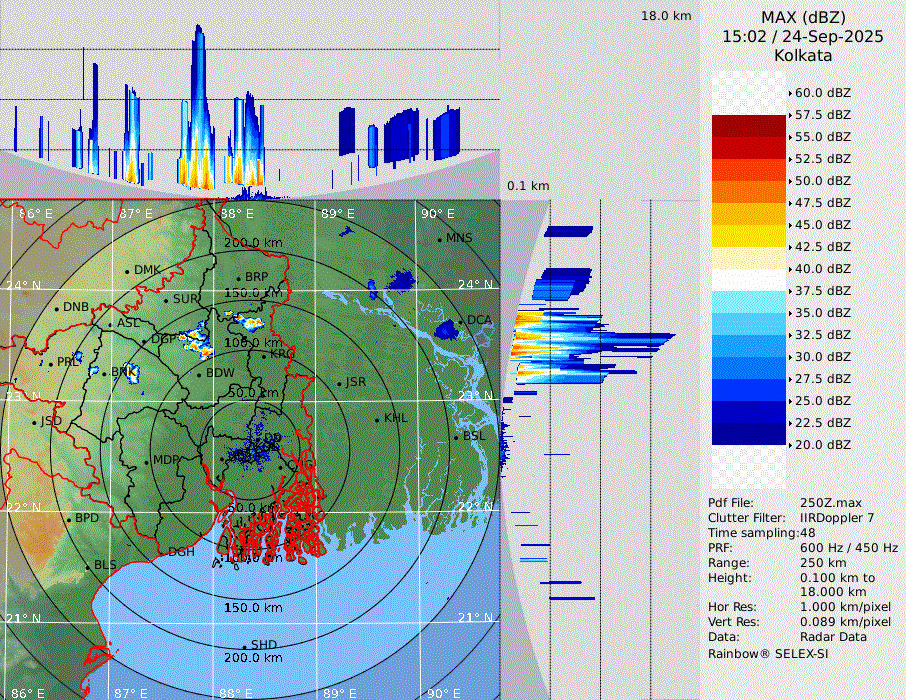
Task: Click the KHL station marker
Action: 378,418
